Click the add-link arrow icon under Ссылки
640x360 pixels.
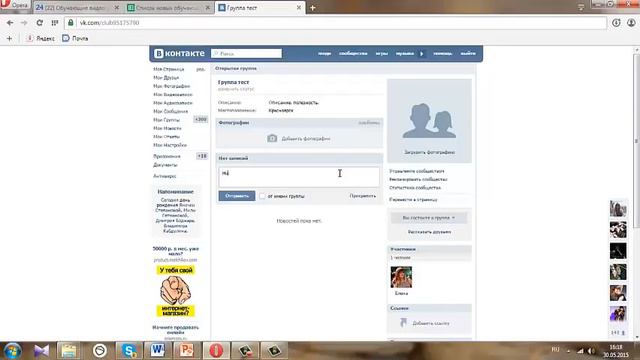(x=403, y=322)
